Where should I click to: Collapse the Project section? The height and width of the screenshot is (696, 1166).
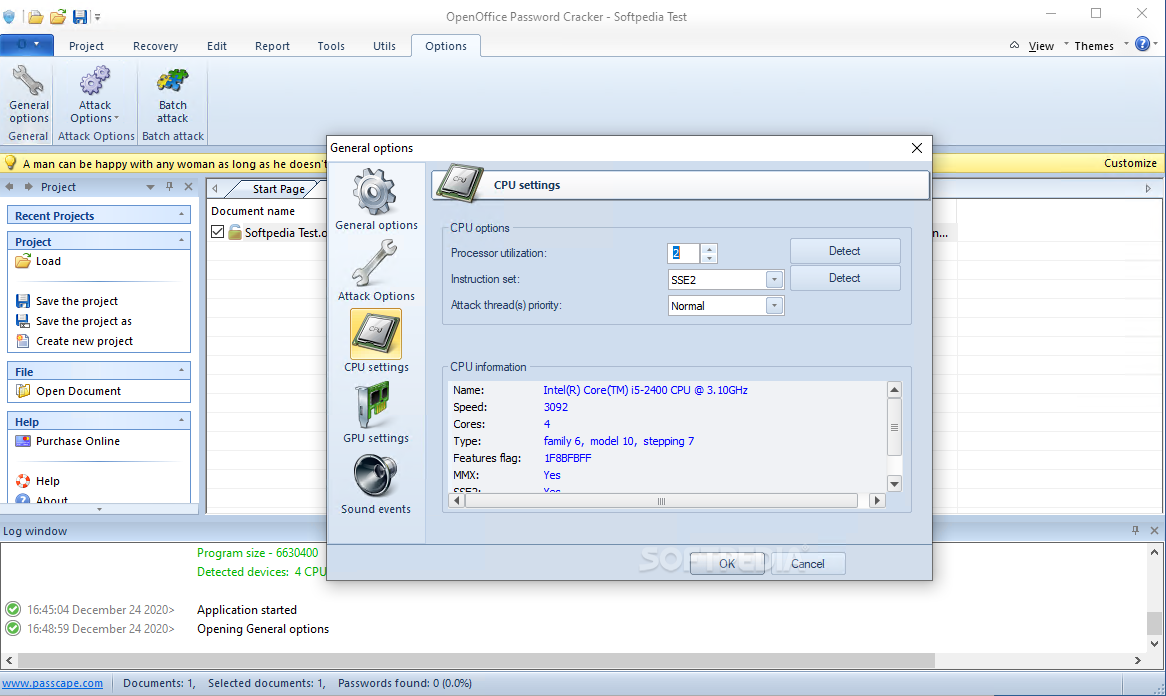click(x=181, y=241)
